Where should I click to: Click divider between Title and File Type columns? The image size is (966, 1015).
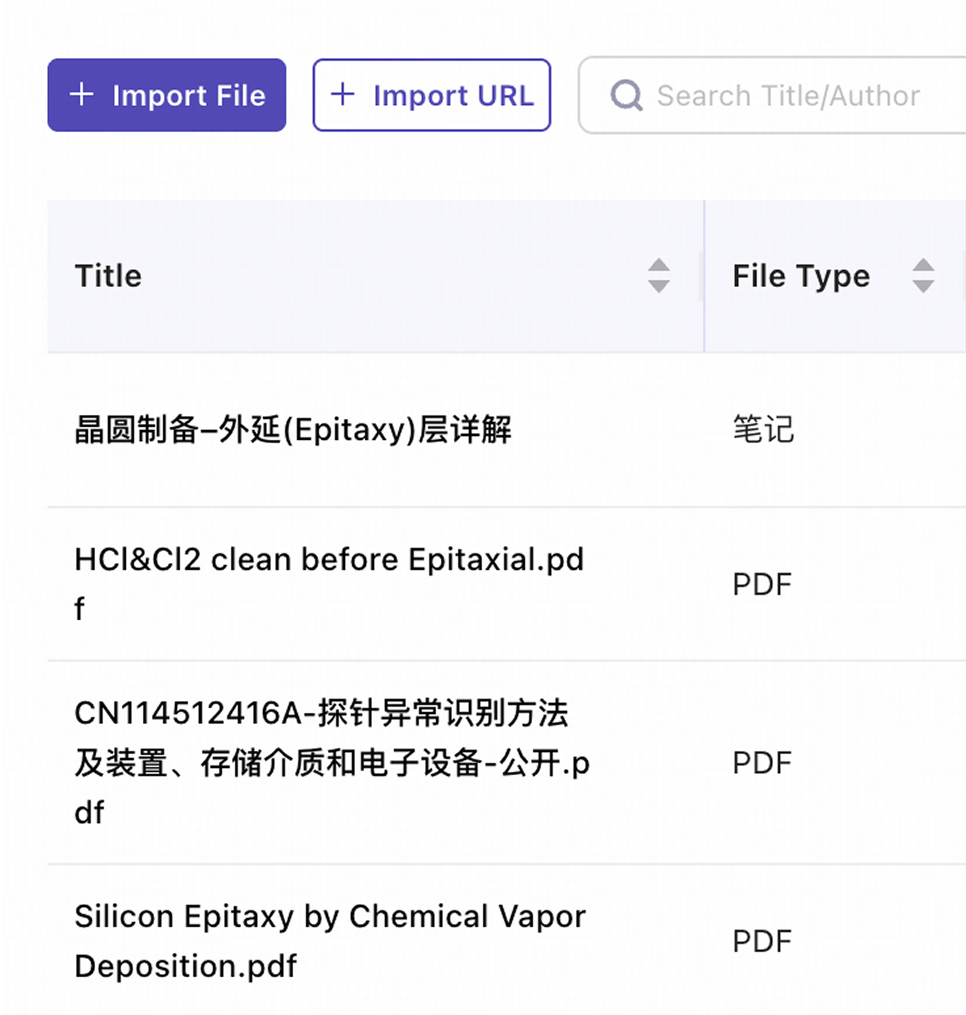(704, 276)
